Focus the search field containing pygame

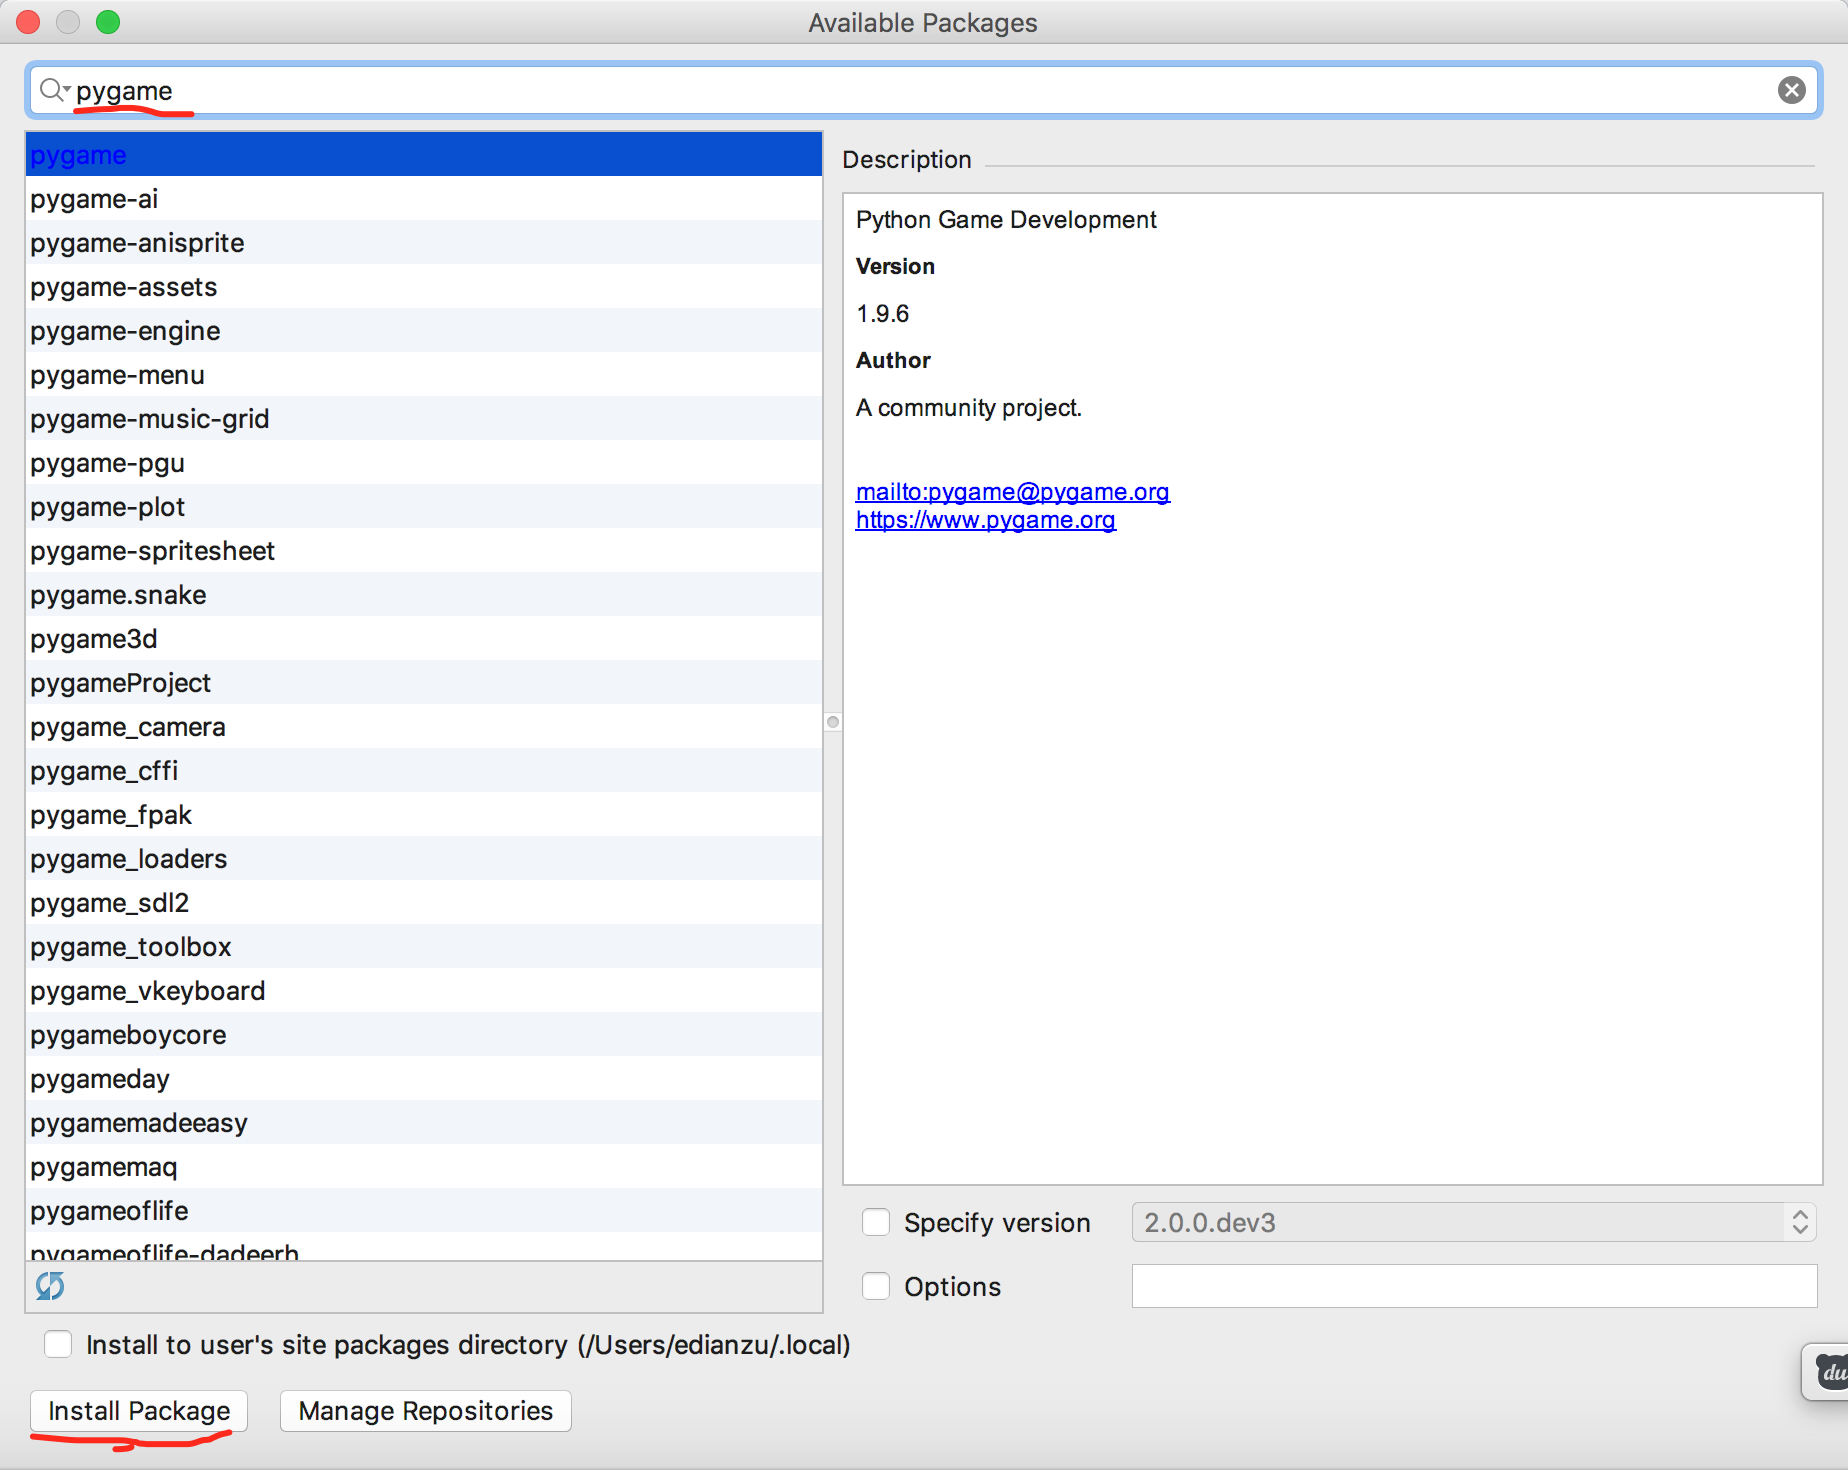tap(922, 91)
